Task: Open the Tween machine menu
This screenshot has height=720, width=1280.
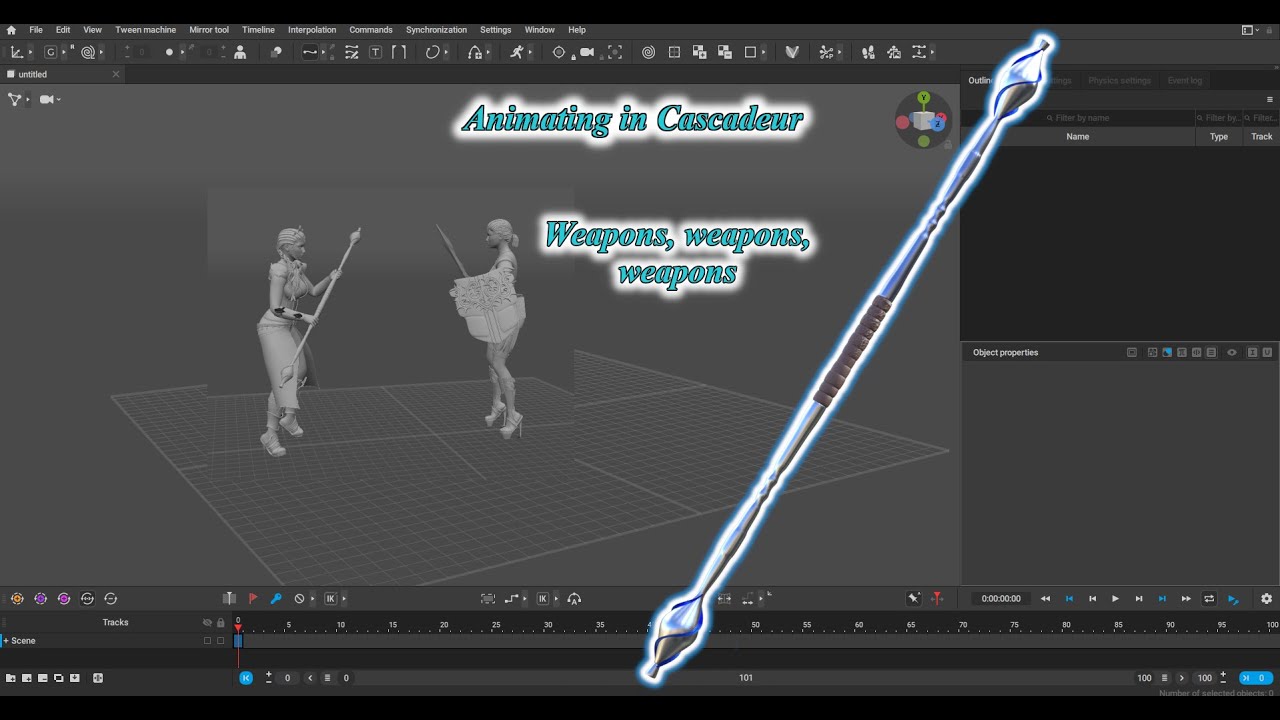Action: 146,30
